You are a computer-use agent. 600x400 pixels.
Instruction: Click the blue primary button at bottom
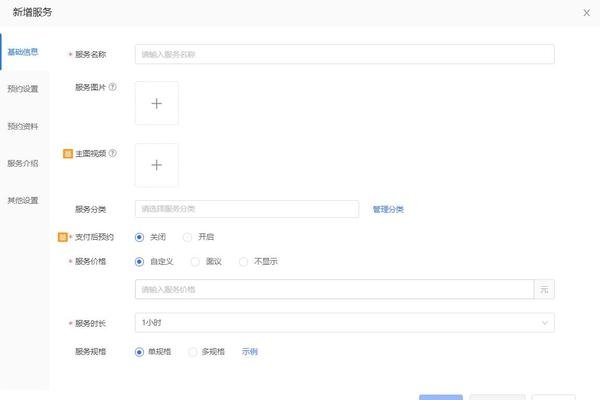[x=441, y=397]
